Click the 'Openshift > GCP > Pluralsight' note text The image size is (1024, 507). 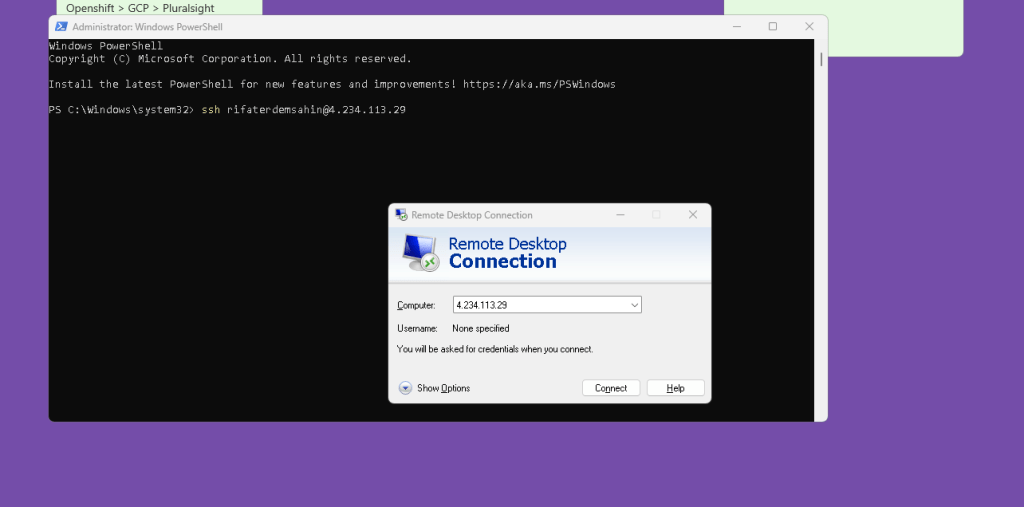point(140,8)
